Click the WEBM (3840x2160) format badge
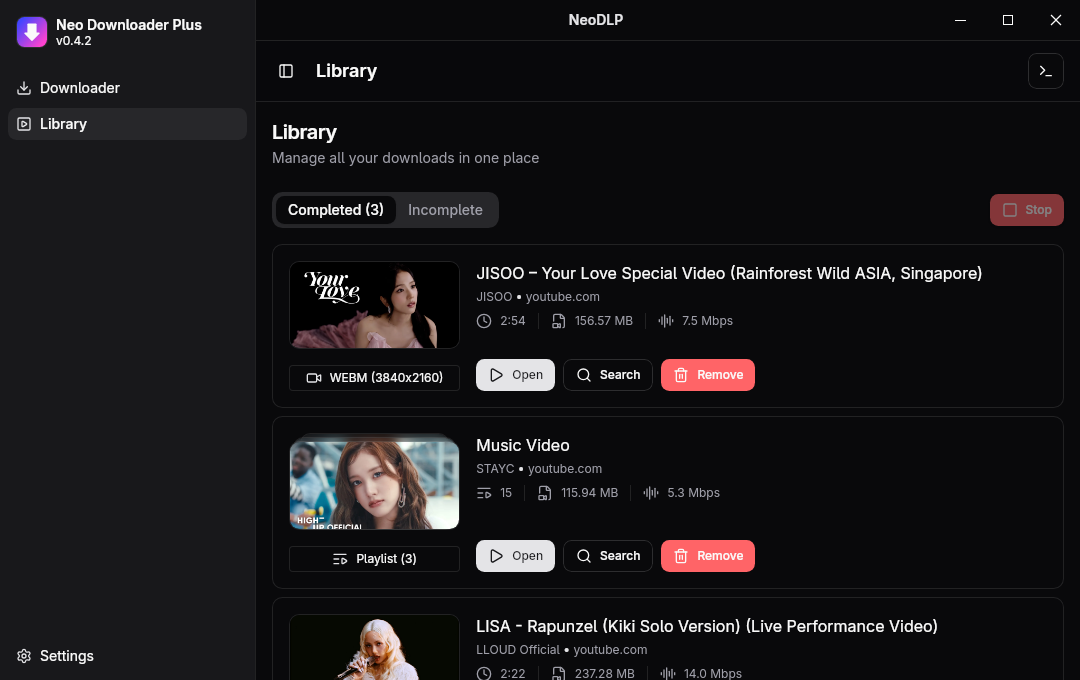 tap(374, 378)
